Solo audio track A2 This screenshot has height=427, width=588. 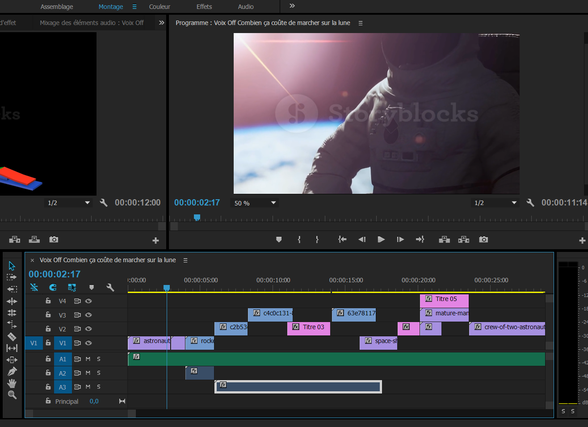click(x=99, y=373)
